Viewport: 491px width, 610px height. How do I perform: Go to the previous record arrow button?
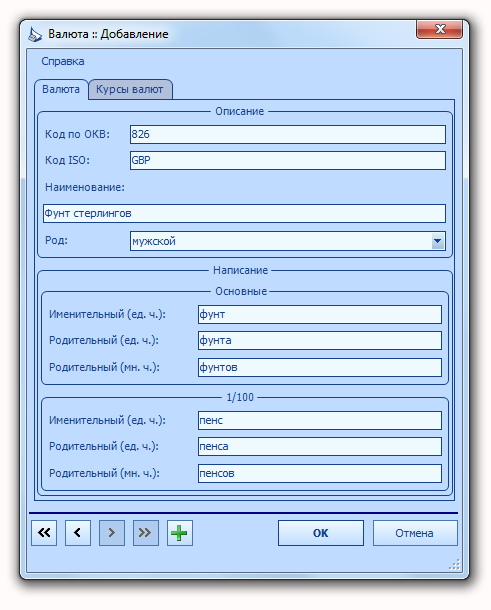click(78, 533)
